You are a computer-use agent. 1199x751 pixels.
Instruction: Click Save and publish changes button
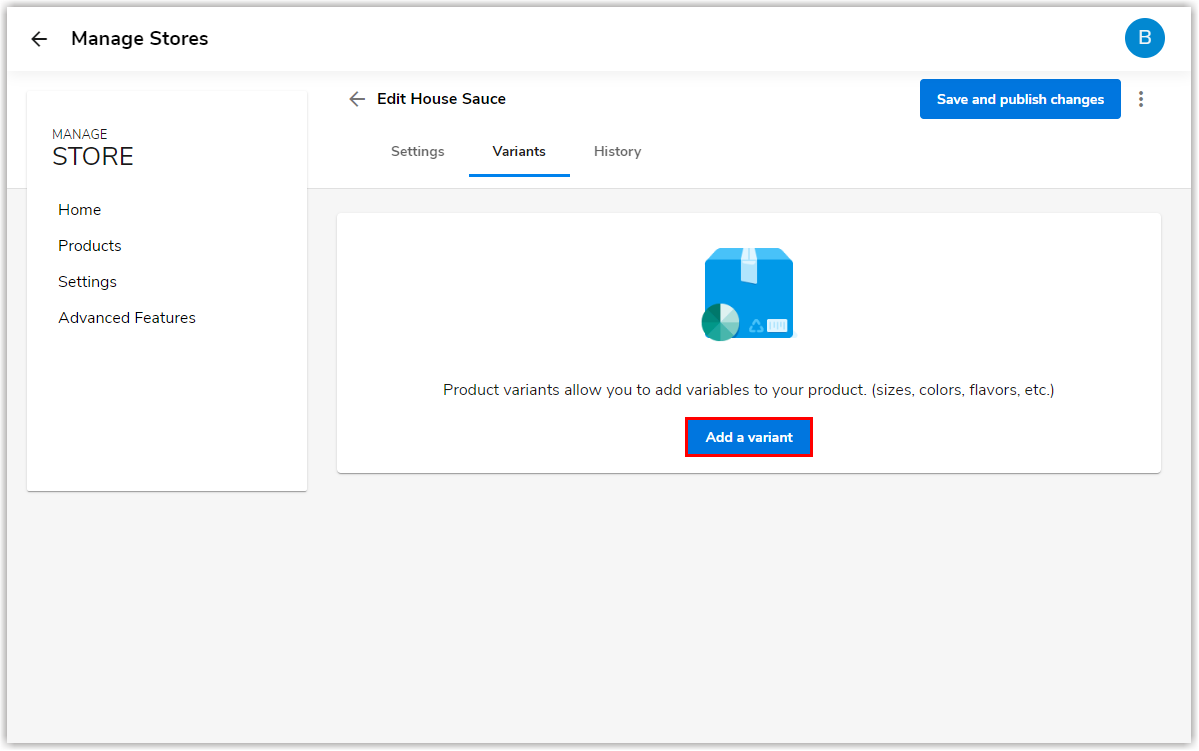(1020, 99)
